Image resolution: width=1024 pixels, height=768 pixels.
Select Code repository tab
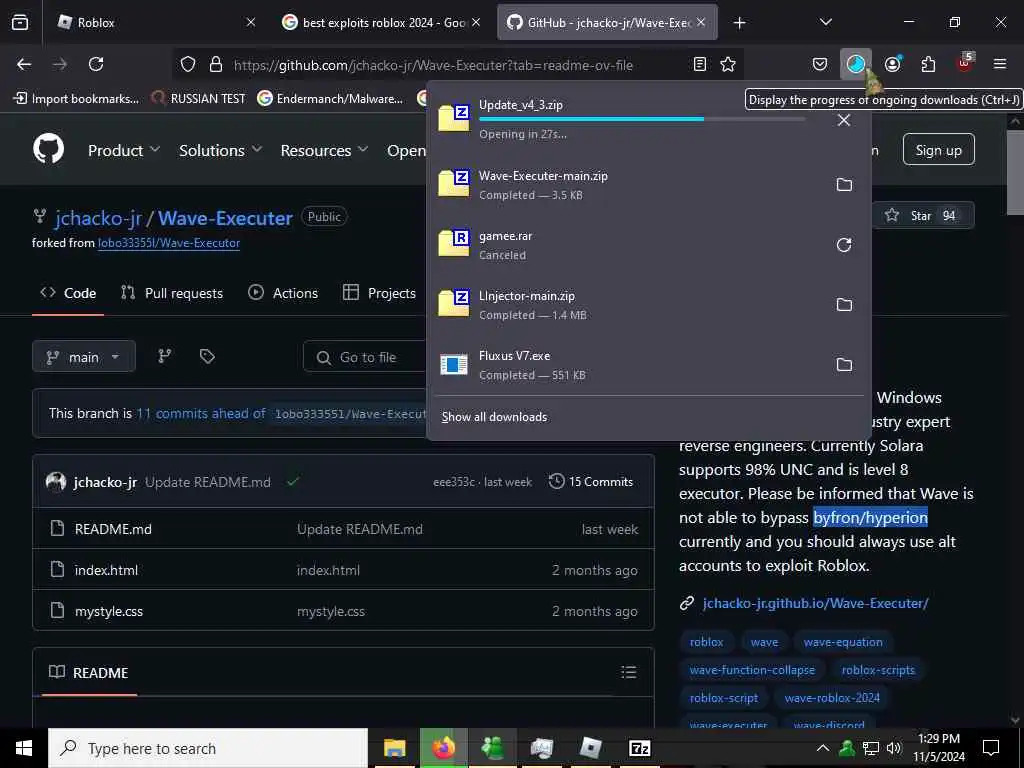point(68,293)
